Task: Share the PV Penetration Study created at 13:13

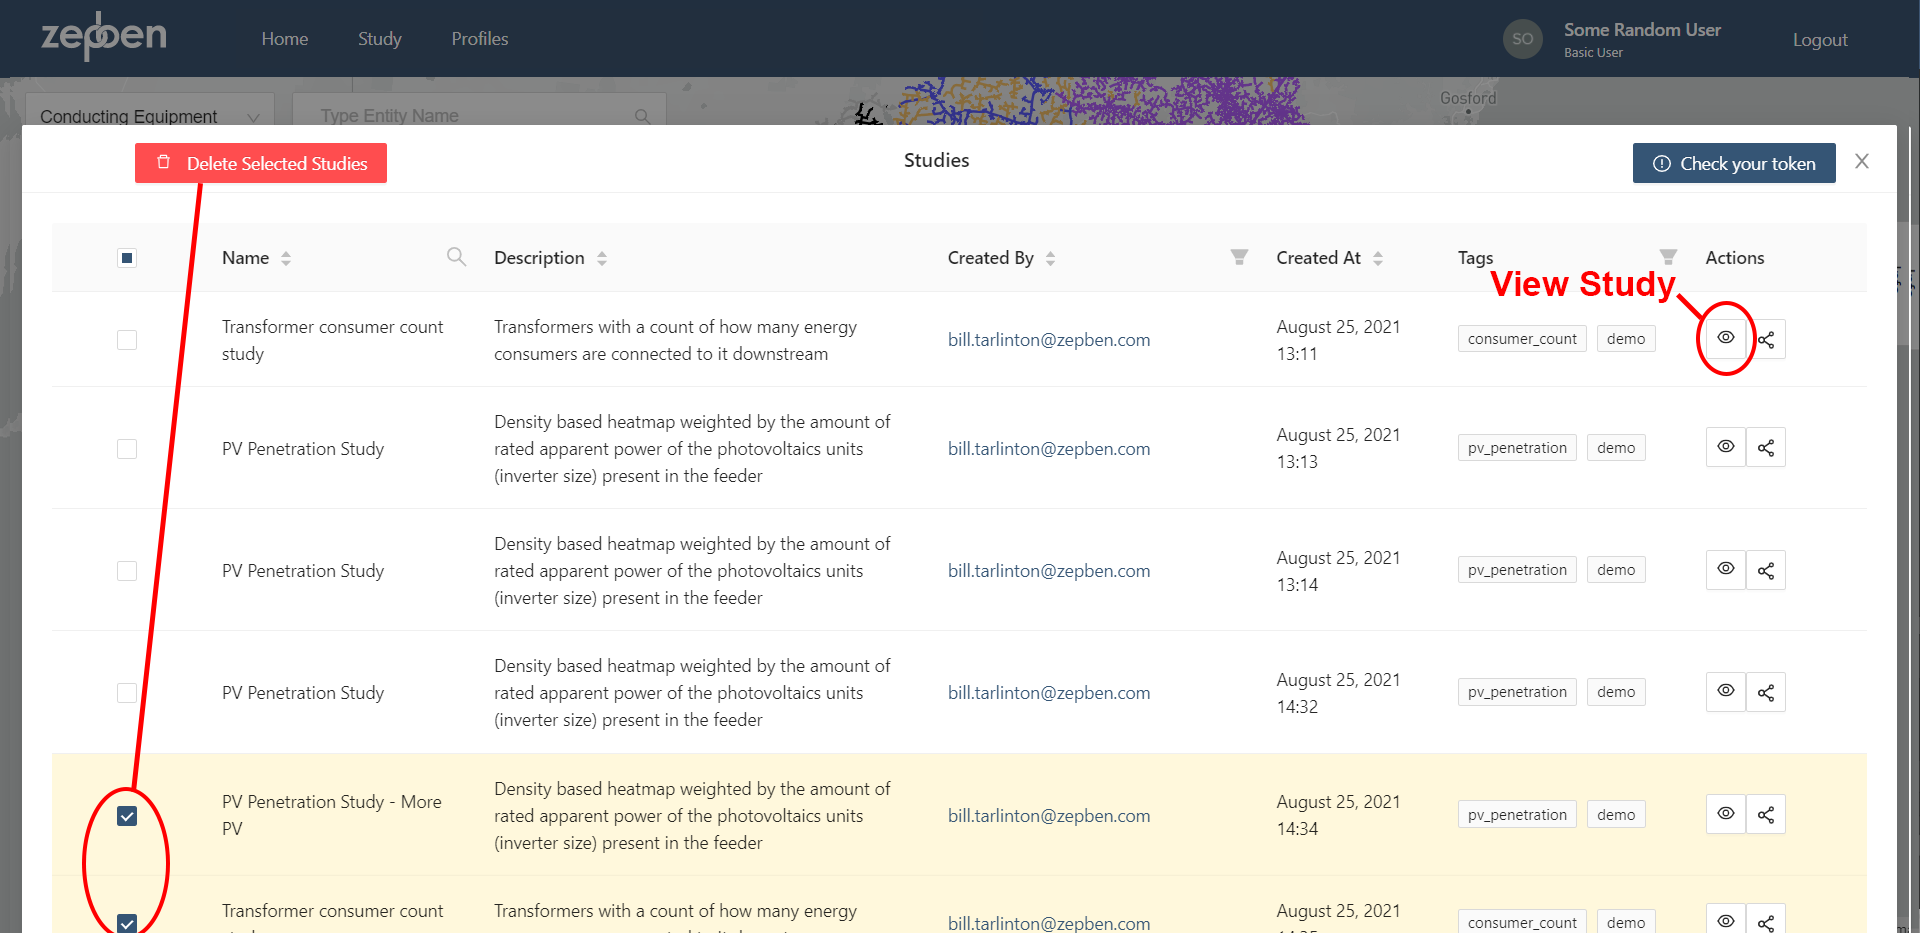Action: pos(1766,448)
